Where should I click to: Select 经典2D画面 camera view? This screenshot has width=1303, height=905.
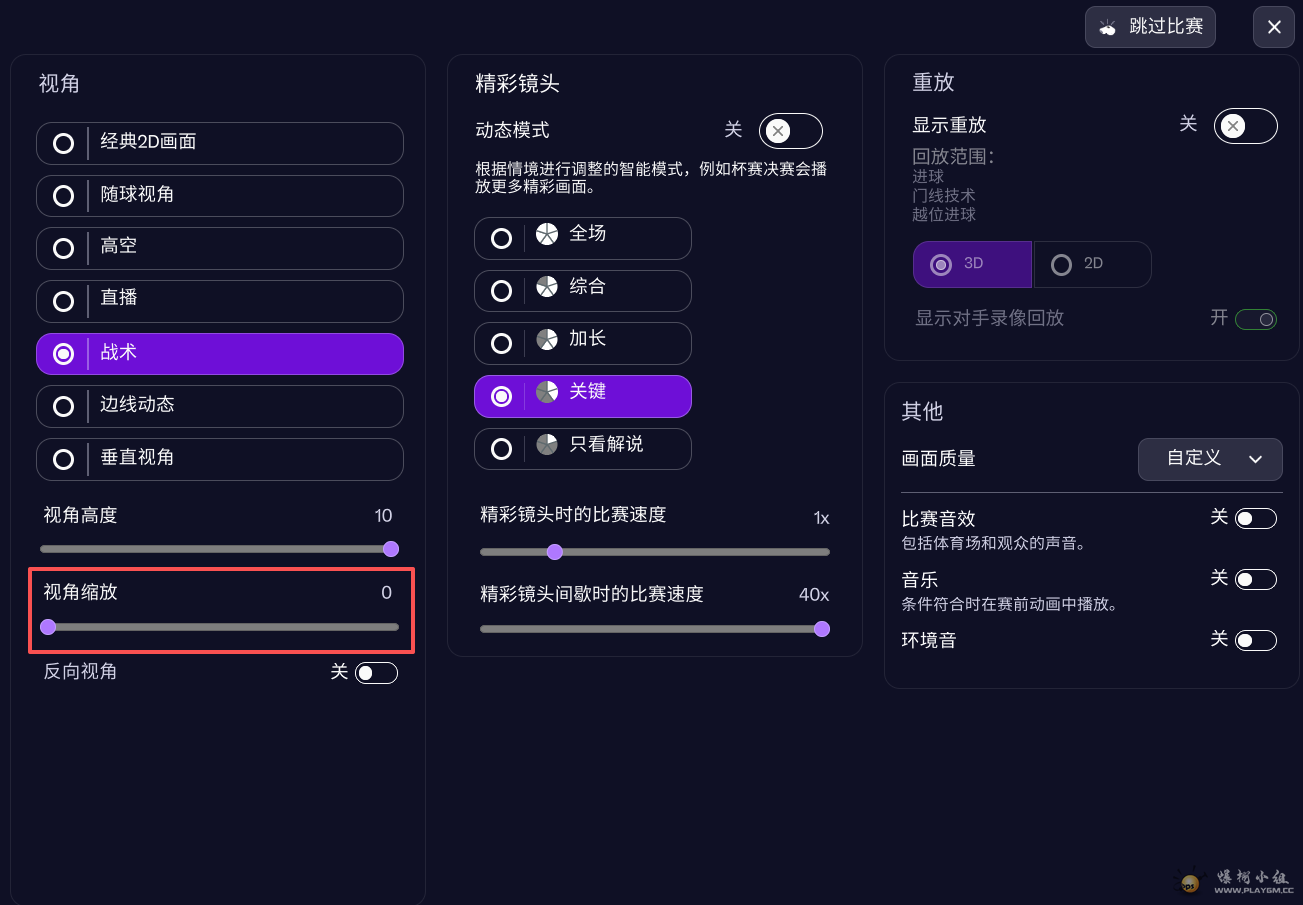coord(219,143)
